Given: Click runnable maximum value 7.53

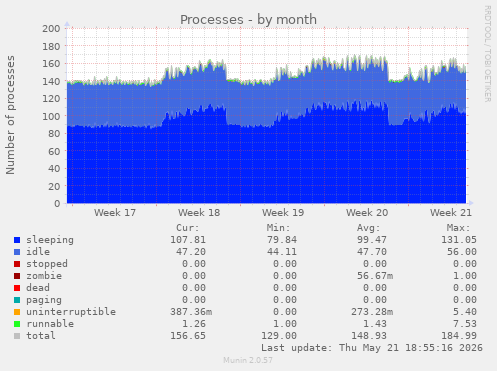Looking at the screenshot, I should point(465,324).
